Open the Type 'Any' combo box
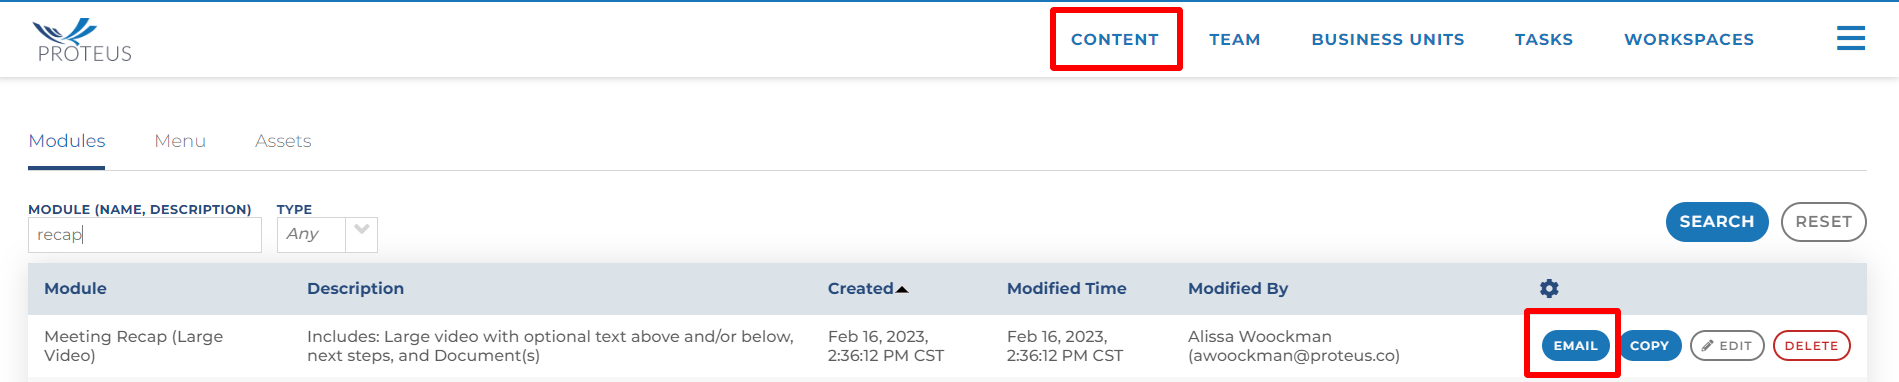The width and height of the screenshot is (1899, 382). click(327, 235)
